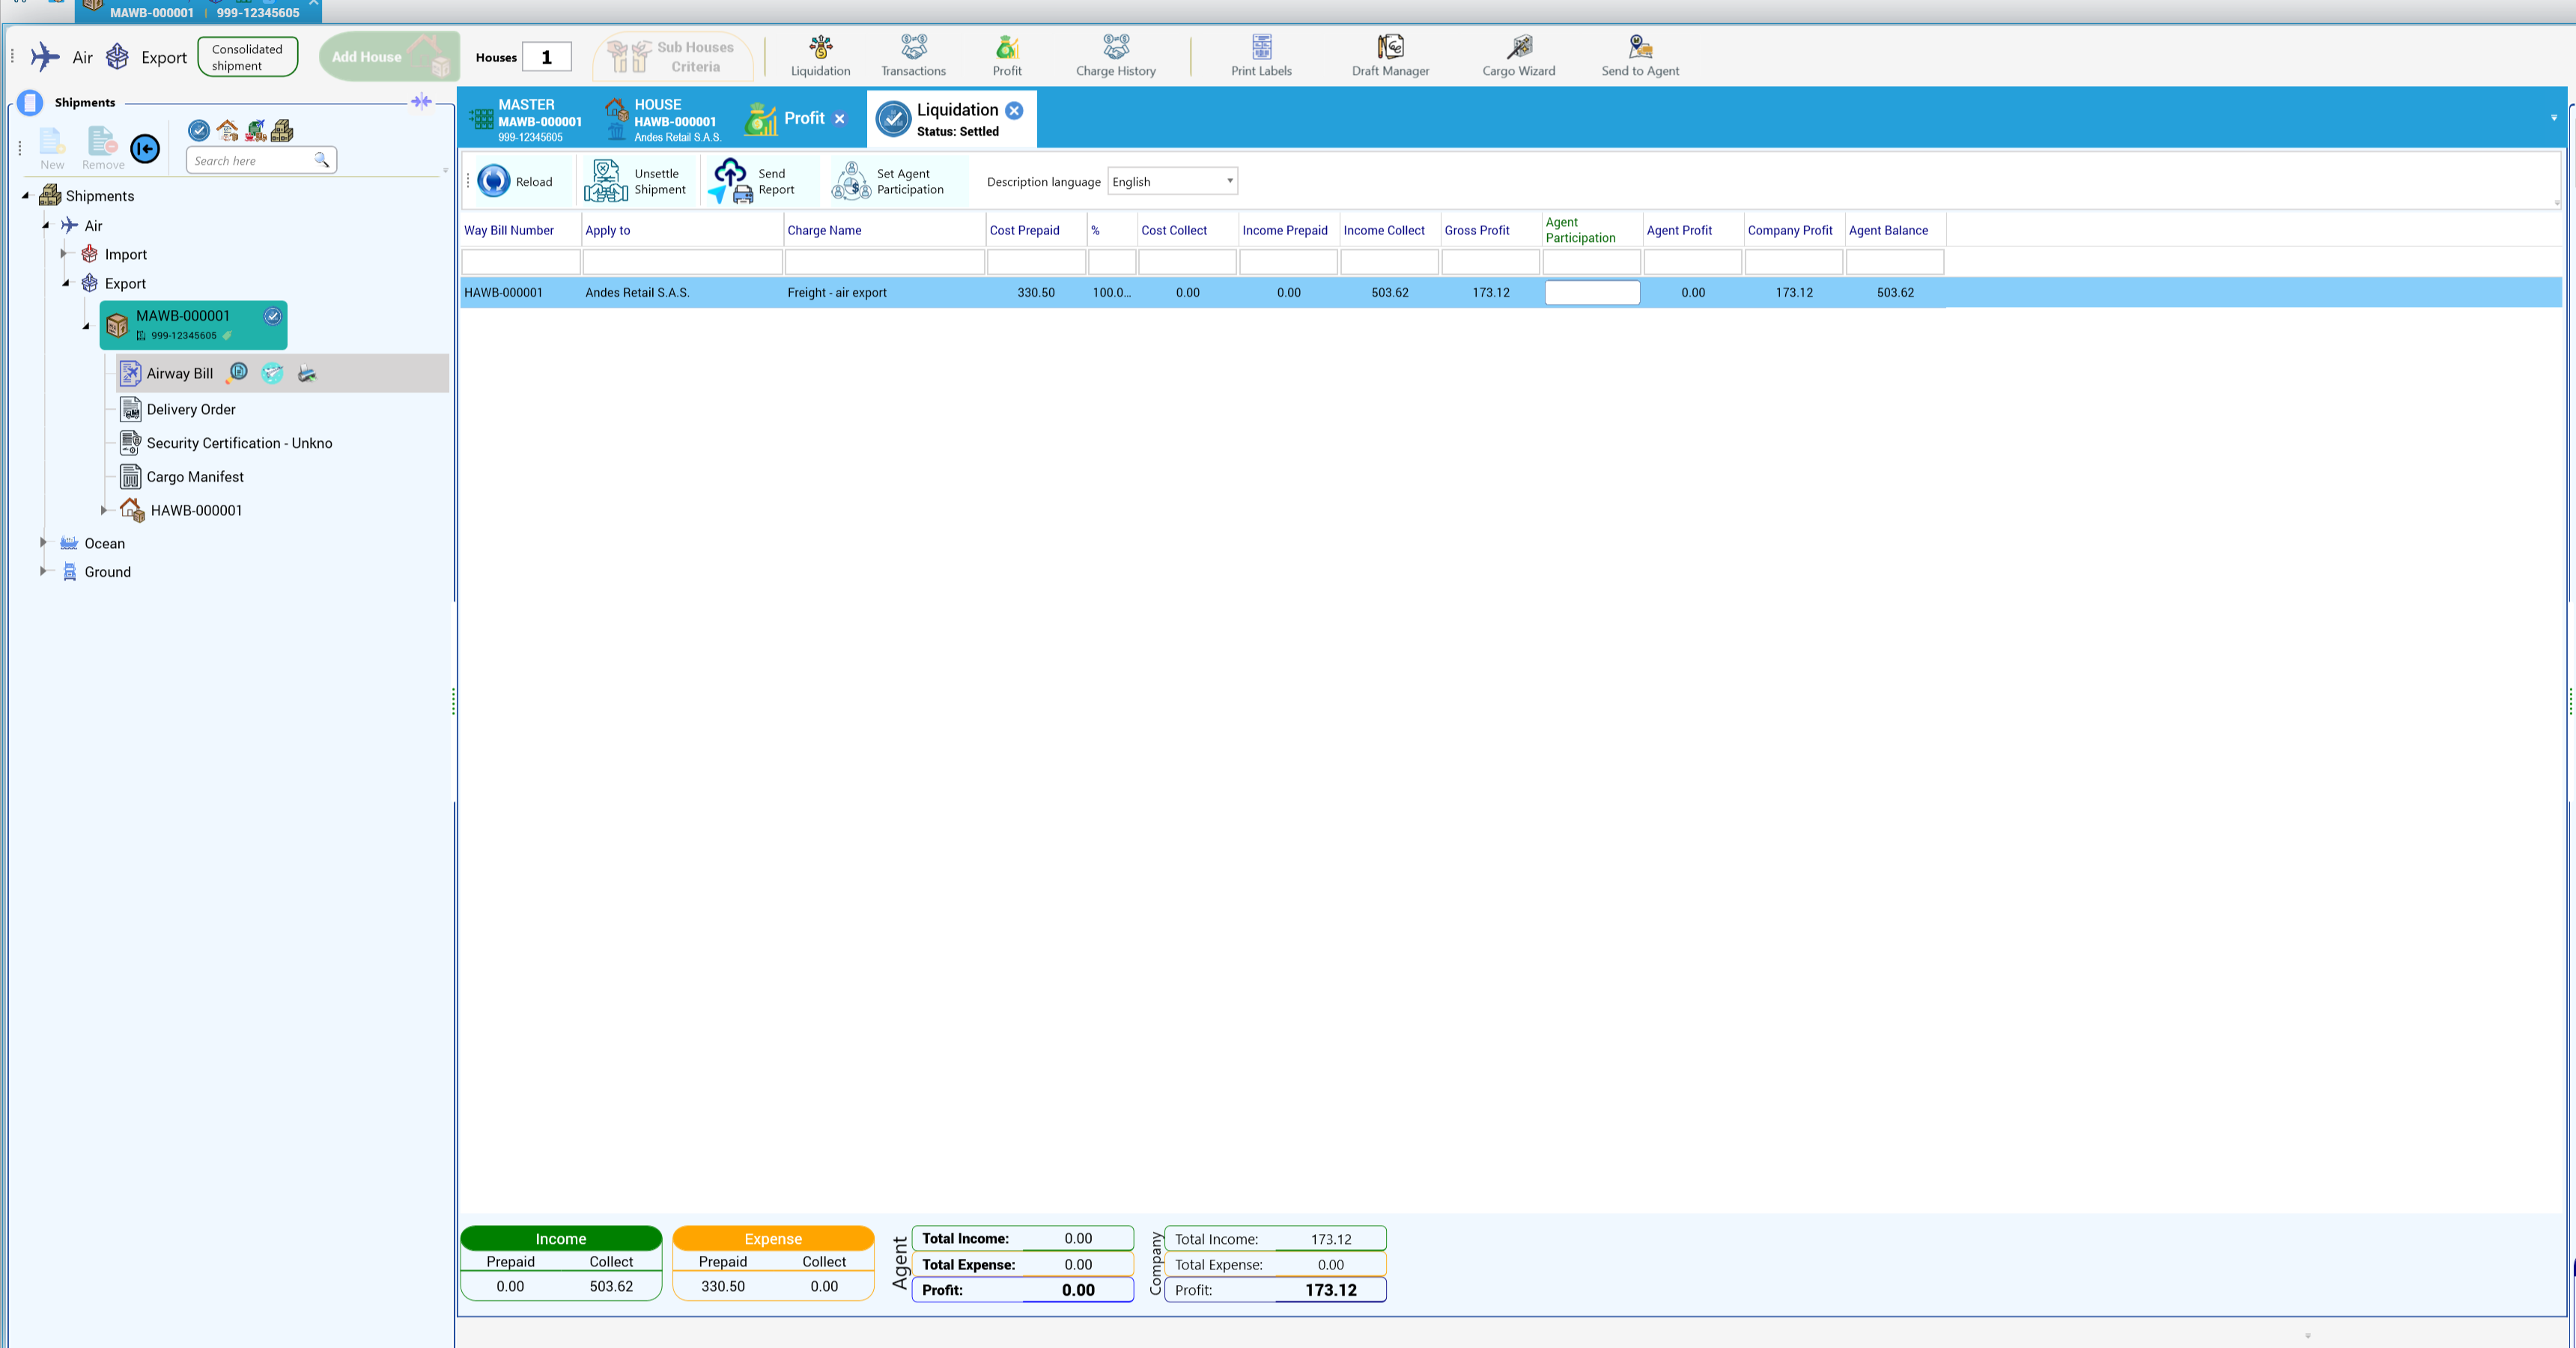This screenshot has height=1348, width=2576.
Task: Launch Draft Manager
Action: [1390, 56]
